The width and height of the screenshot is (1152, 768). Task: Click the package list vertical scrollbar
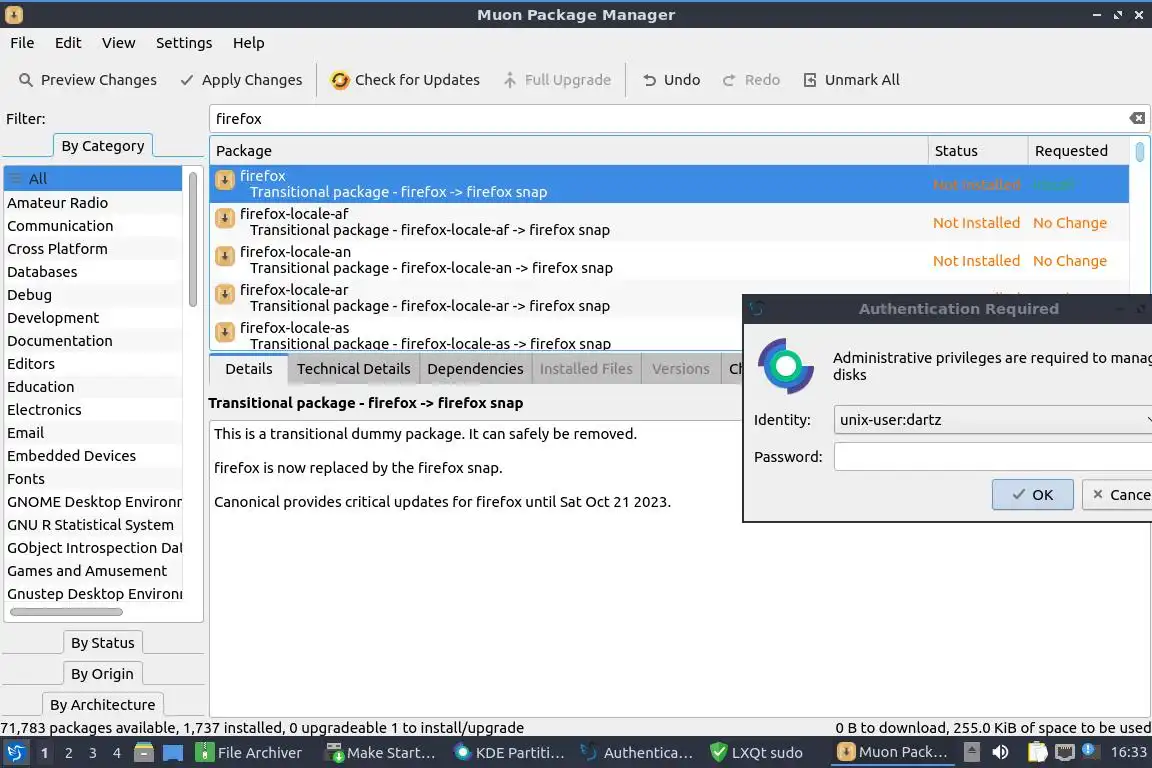point(1140,151)
